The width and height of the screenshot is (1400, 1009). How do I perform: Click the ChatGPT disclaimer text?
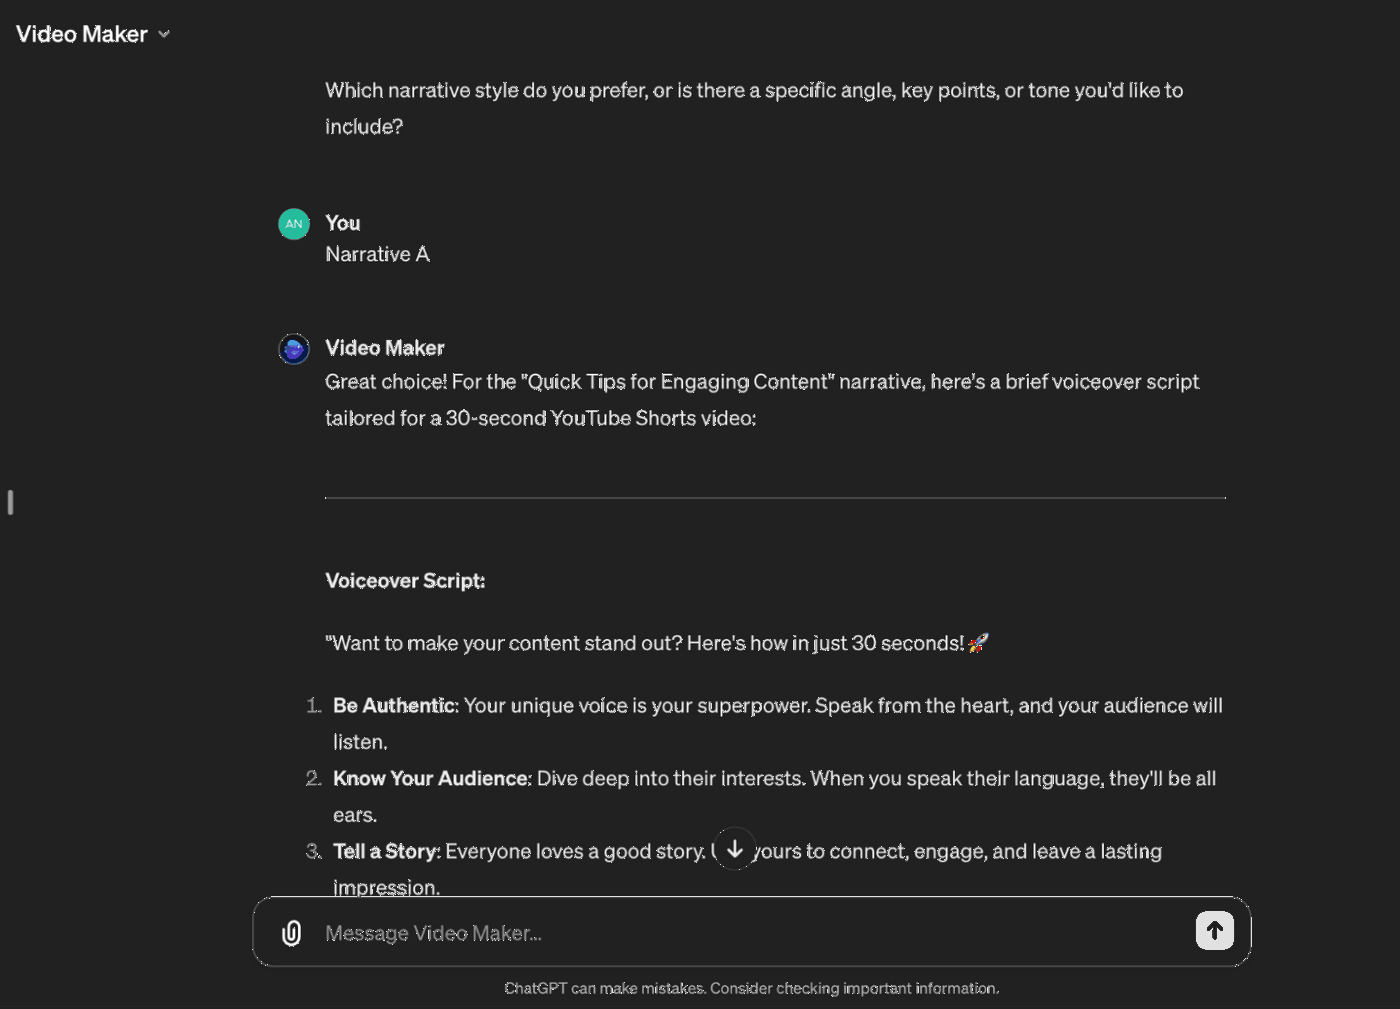[751, 988]
